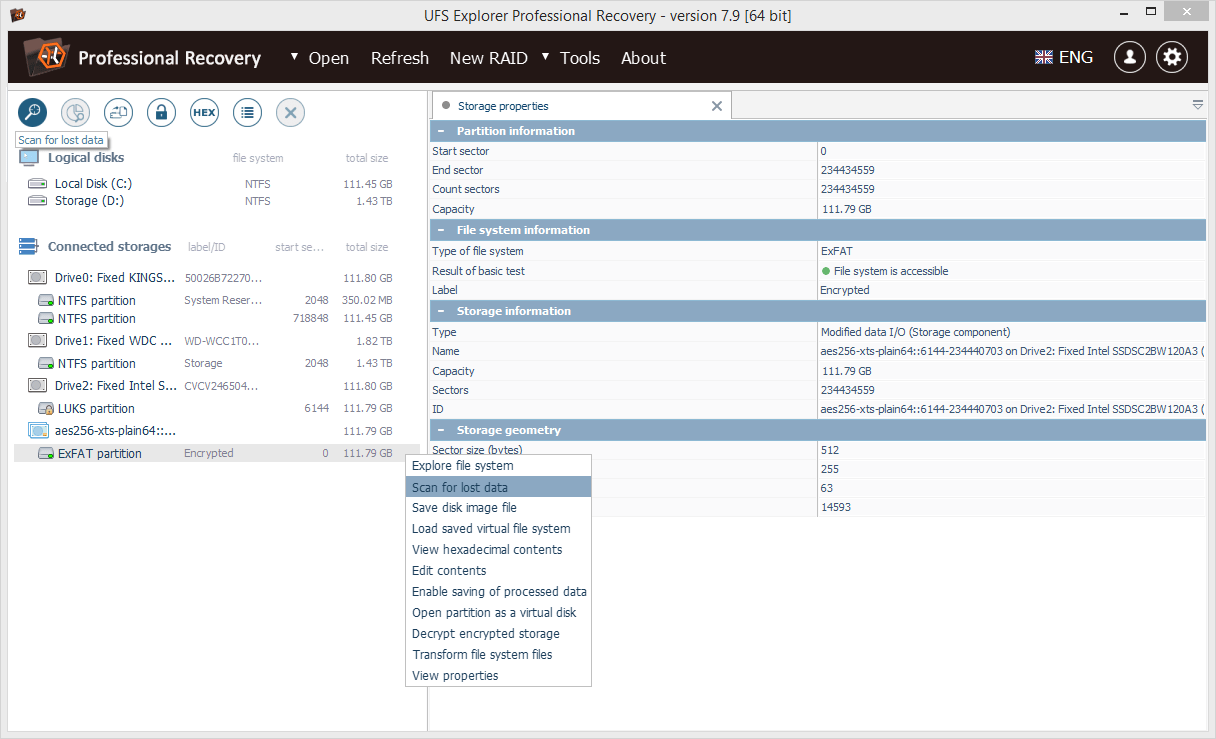This screenshot has width=1216, height=739.
Task: Choose Explore file system from context menu
Action: click(x=498, y=466)
